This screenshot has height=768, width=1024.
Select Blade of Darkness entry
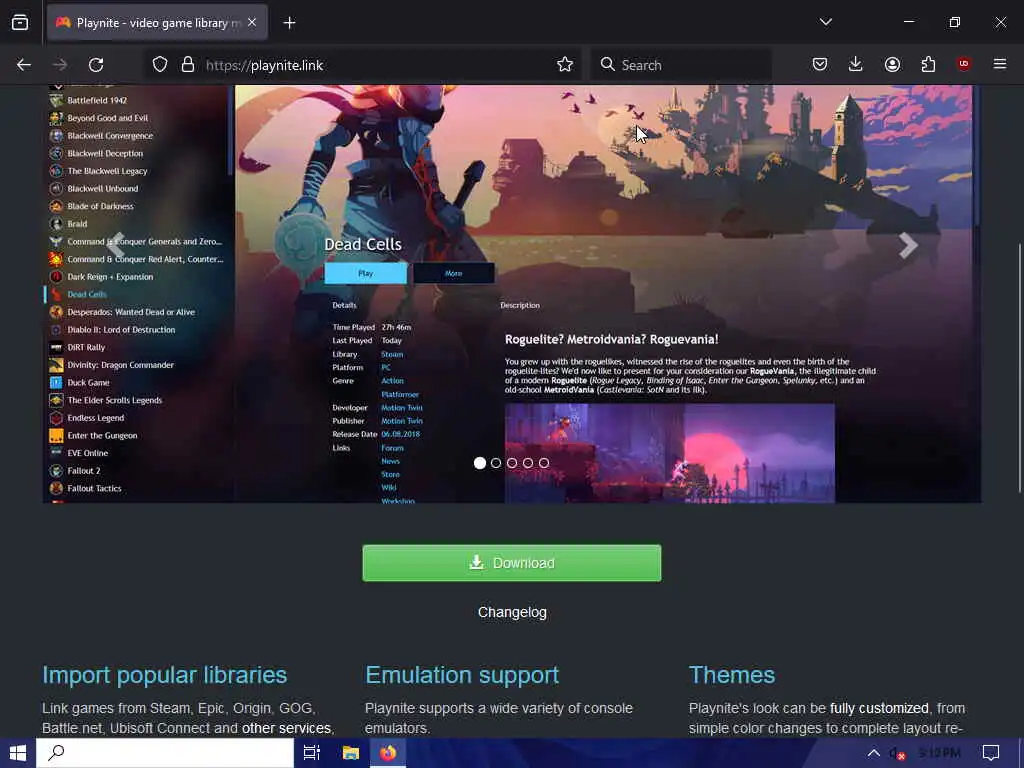pyautogui.click(x=101, y=206)
